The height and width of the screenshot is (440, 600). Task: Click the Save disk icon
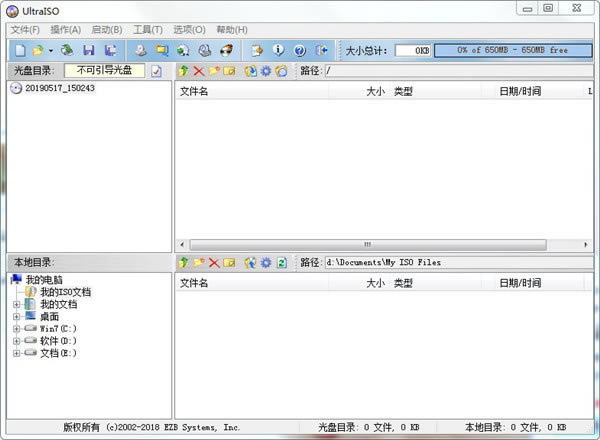click(x=88, y=50)
